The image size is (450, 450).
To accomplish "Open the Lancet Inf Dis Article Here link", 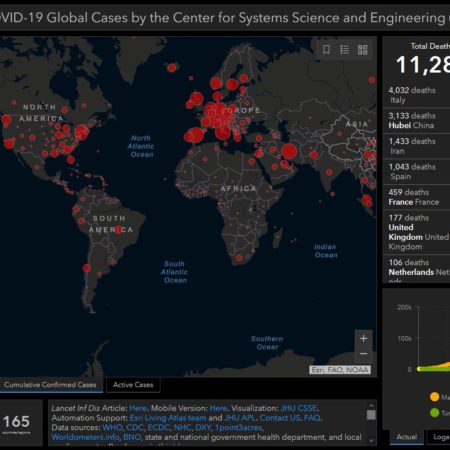I will click(x=138, y=408).
